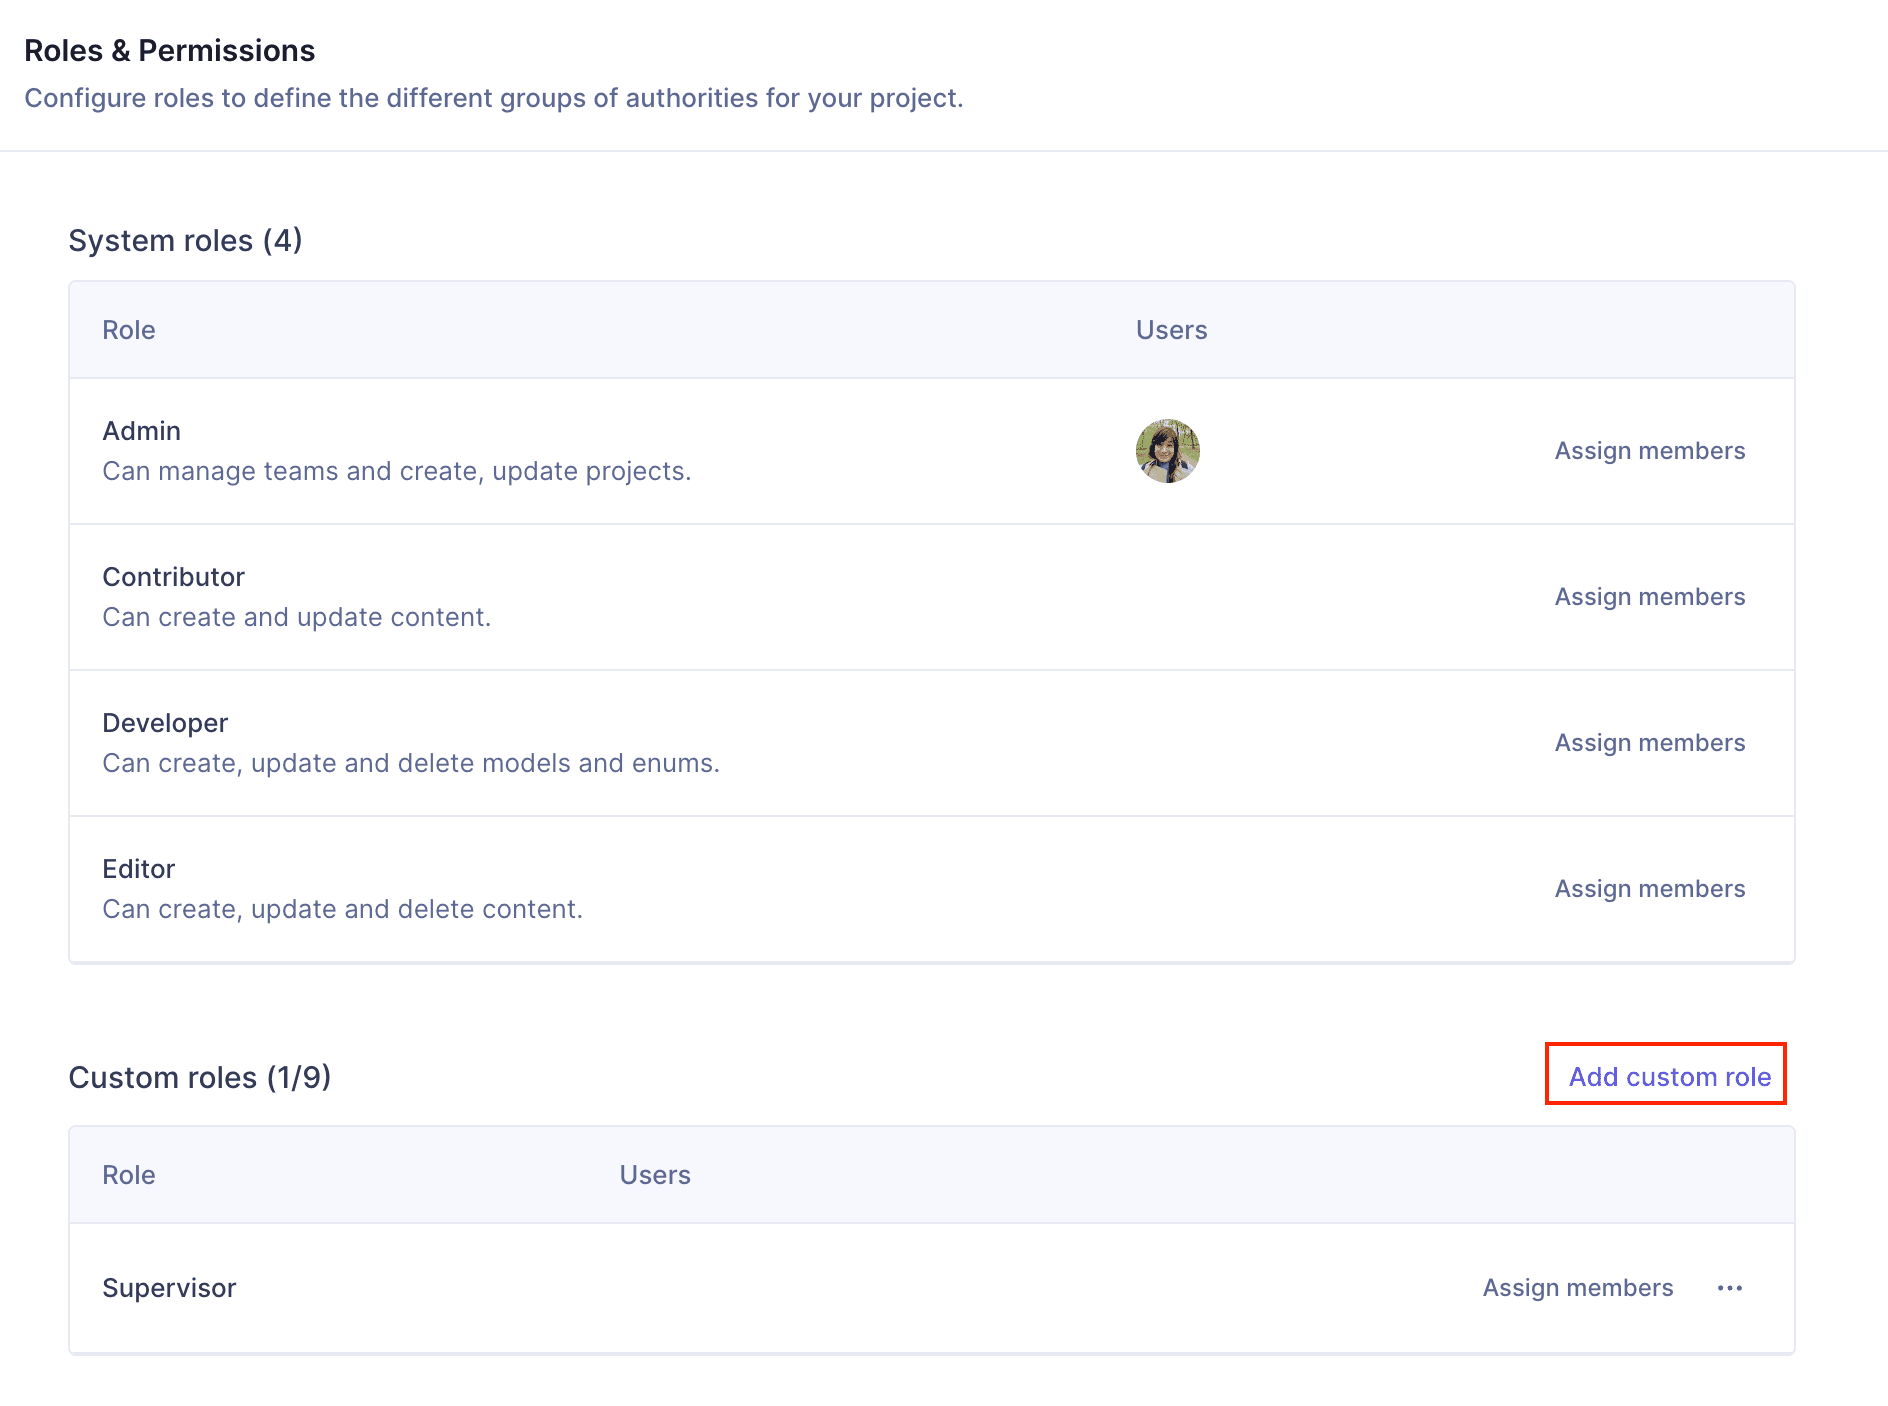This screenshot has width=1888, height=1406.
Task: Open the Supervisor role three-dot options menu
Action: click(1730, 1288)
